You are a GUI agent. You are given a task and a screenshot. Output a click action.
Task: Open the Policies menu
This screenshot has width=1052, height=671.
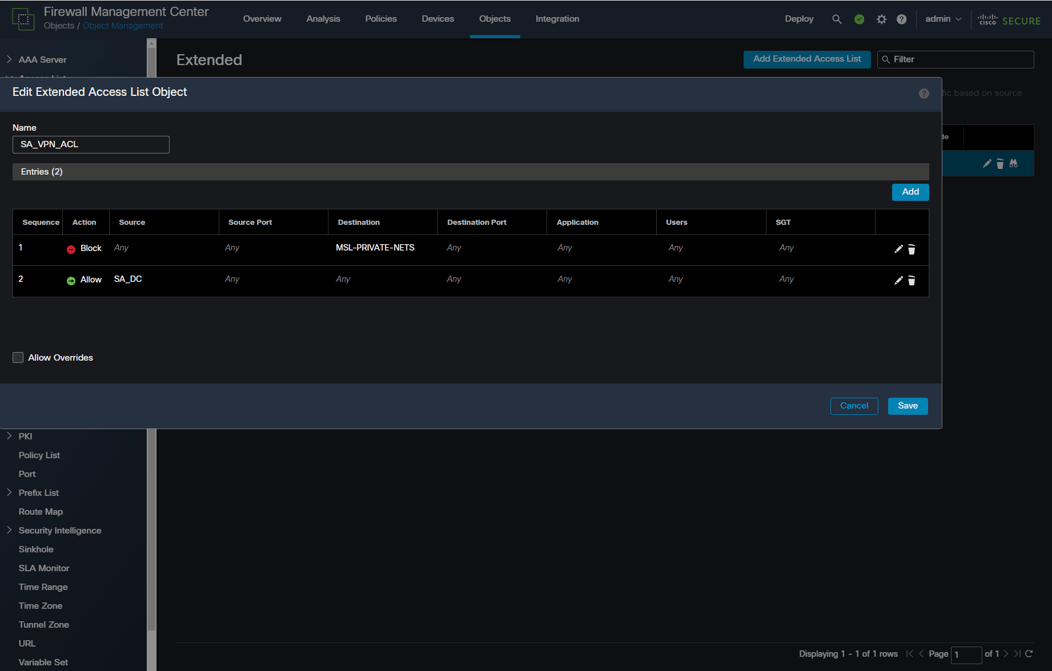381,19
